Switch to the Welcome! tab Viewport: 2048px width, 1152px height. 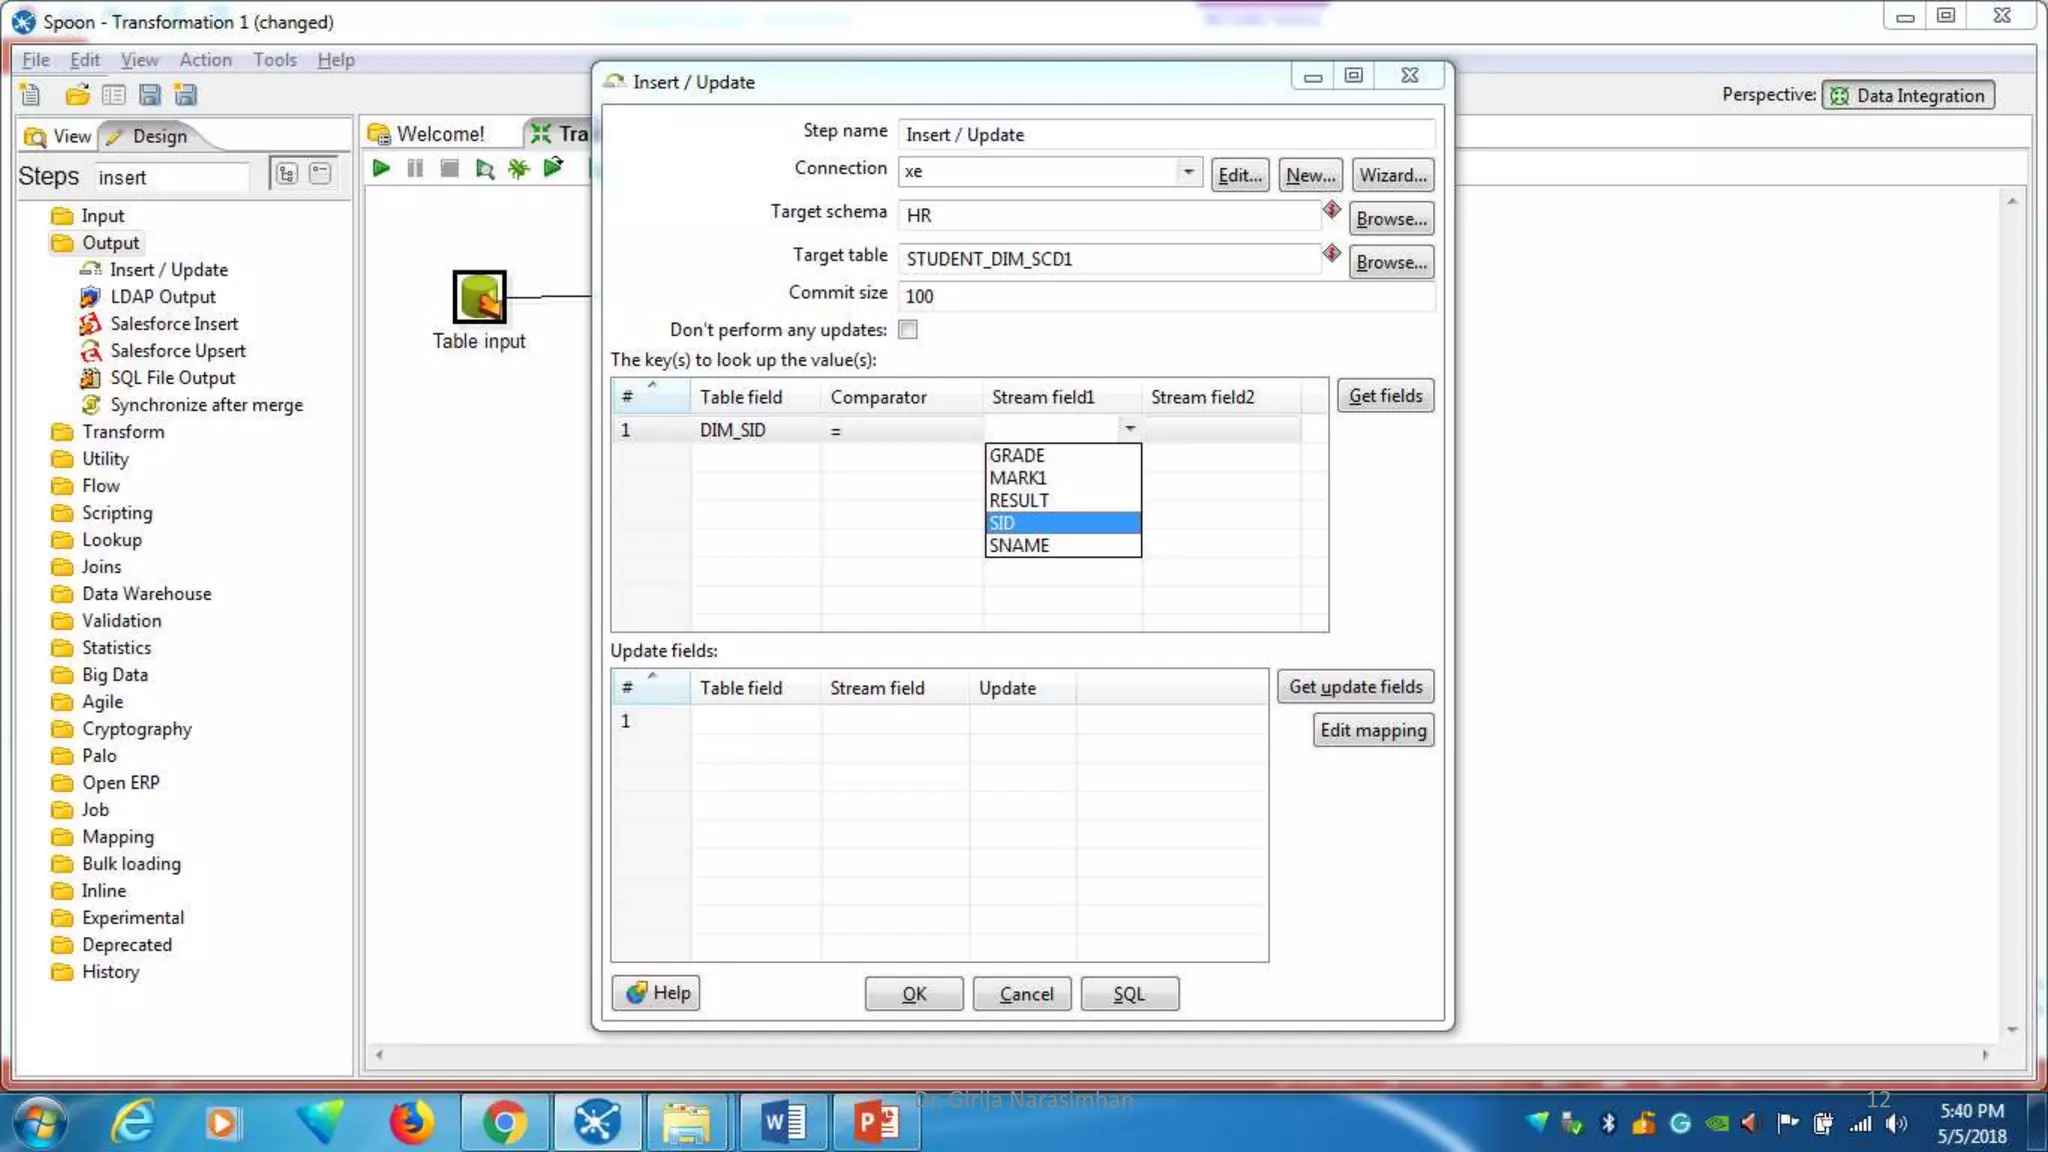pyautogui.click(x=440, y=134)
